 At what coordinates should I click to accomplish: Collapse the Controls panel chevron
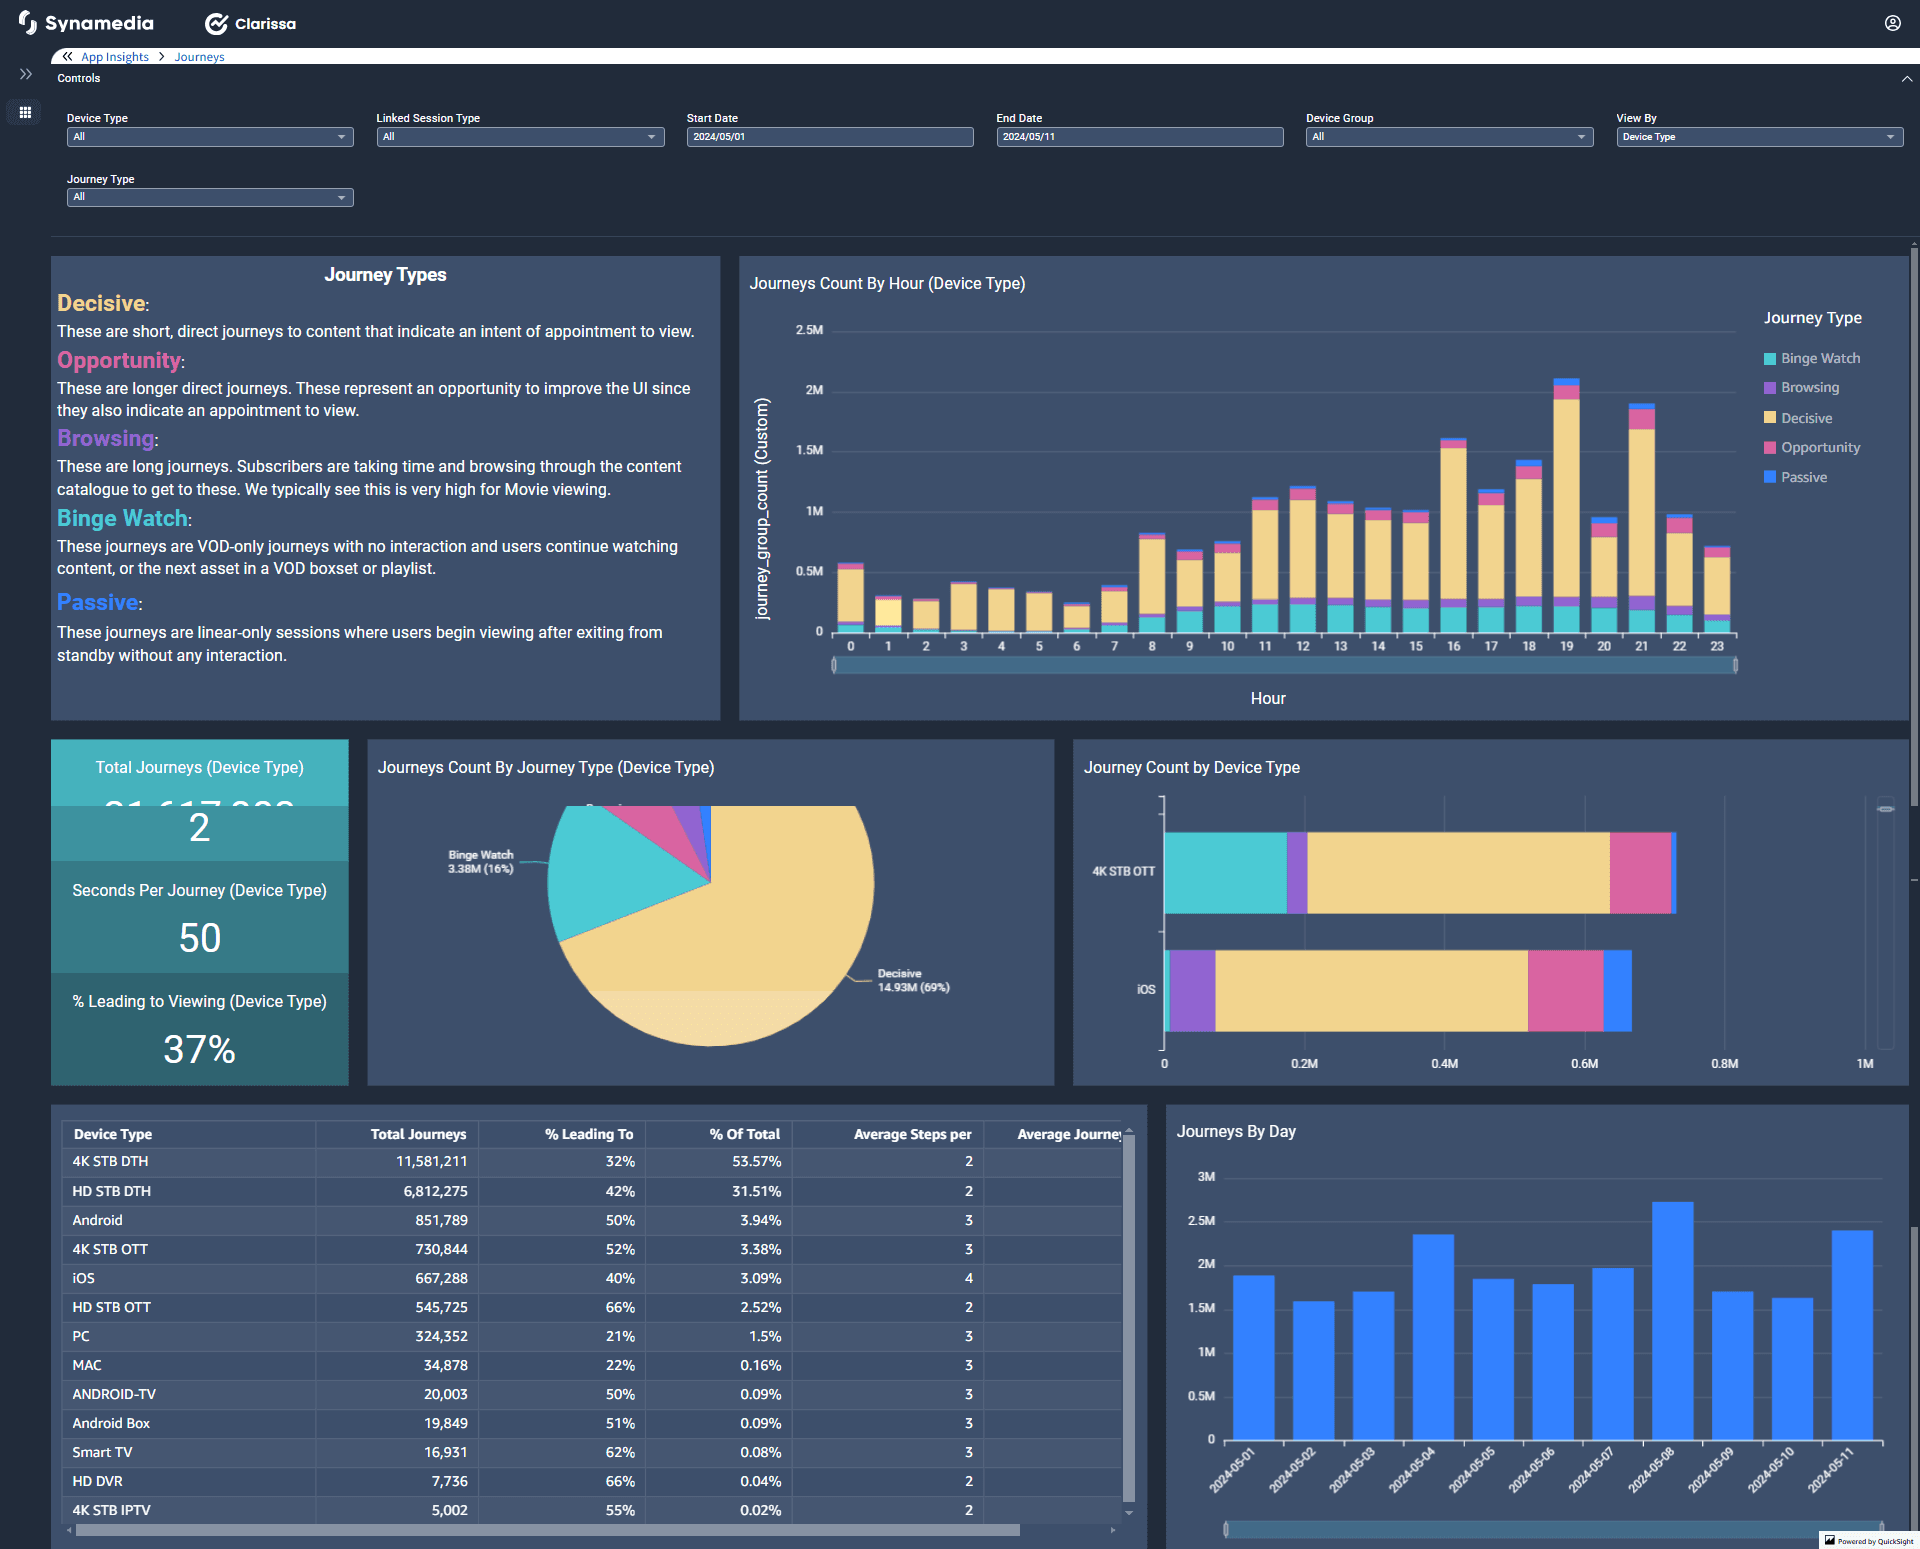[1906, 78]
